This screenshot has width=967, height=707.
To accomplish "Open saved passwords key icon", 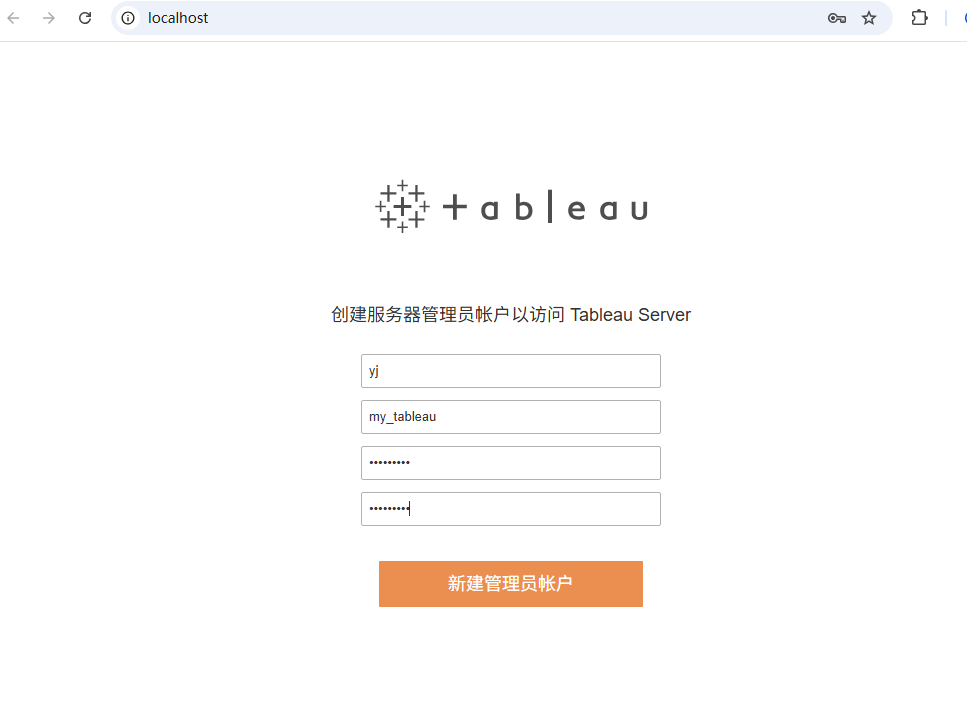I will [836, 18].
